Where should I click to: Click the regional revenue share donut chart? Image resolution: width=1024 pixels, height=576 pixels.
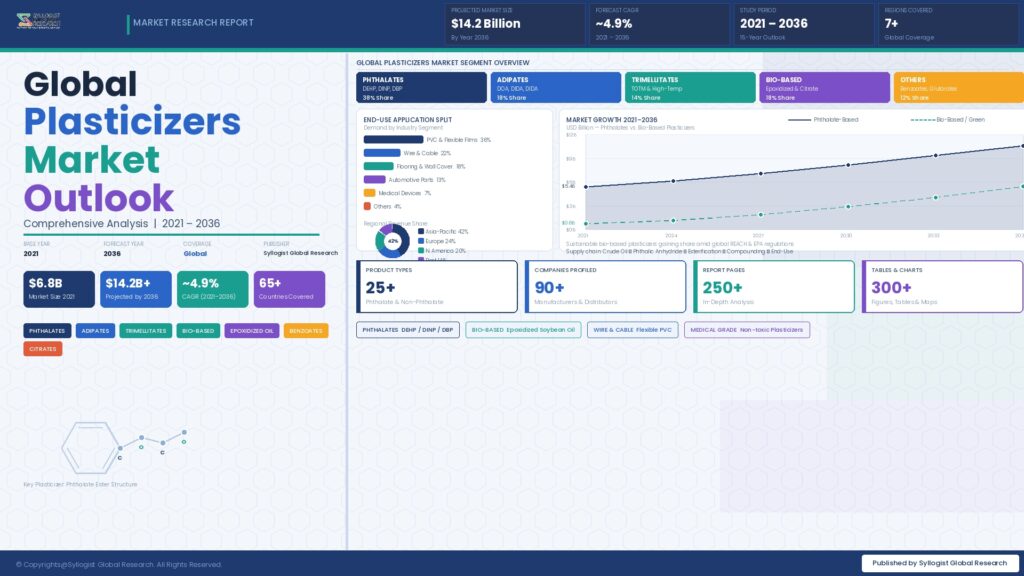[392, 241]
